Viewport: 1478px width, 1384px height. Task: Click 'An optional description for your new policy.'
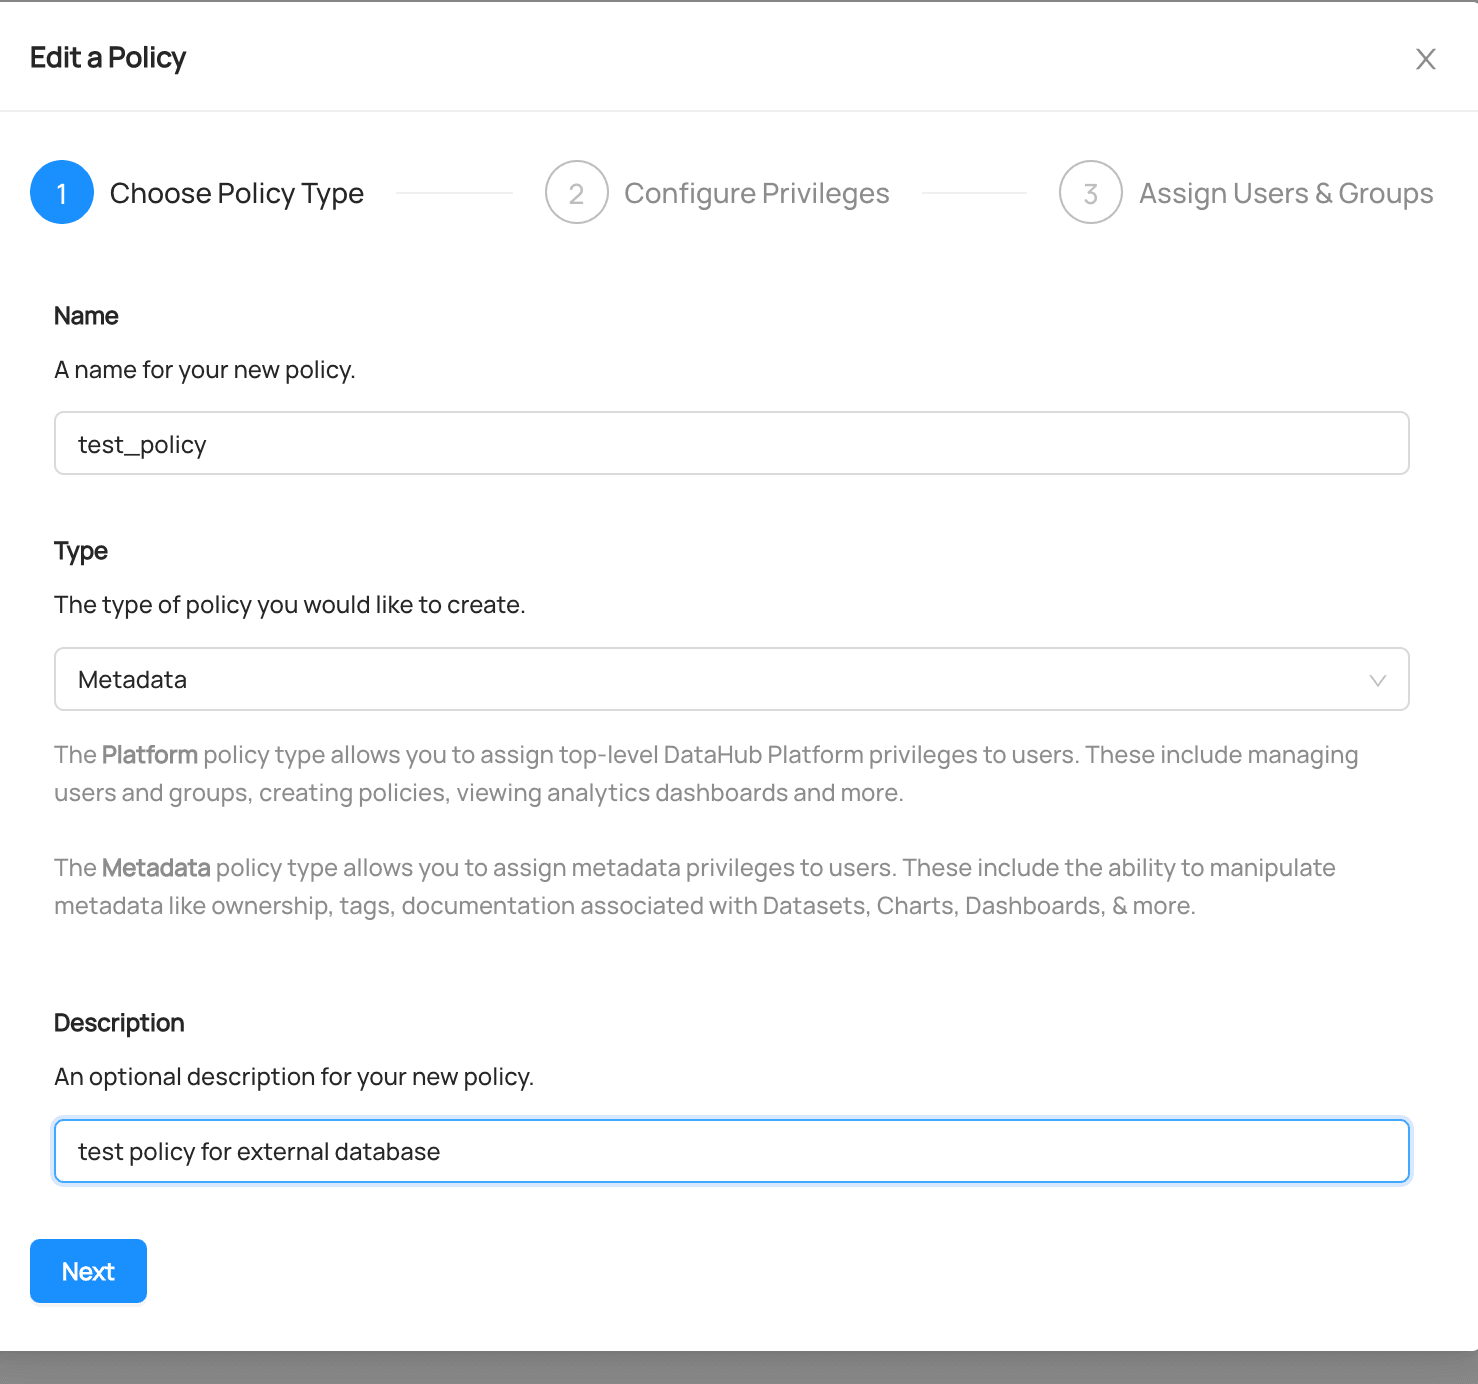point(294,1077)
